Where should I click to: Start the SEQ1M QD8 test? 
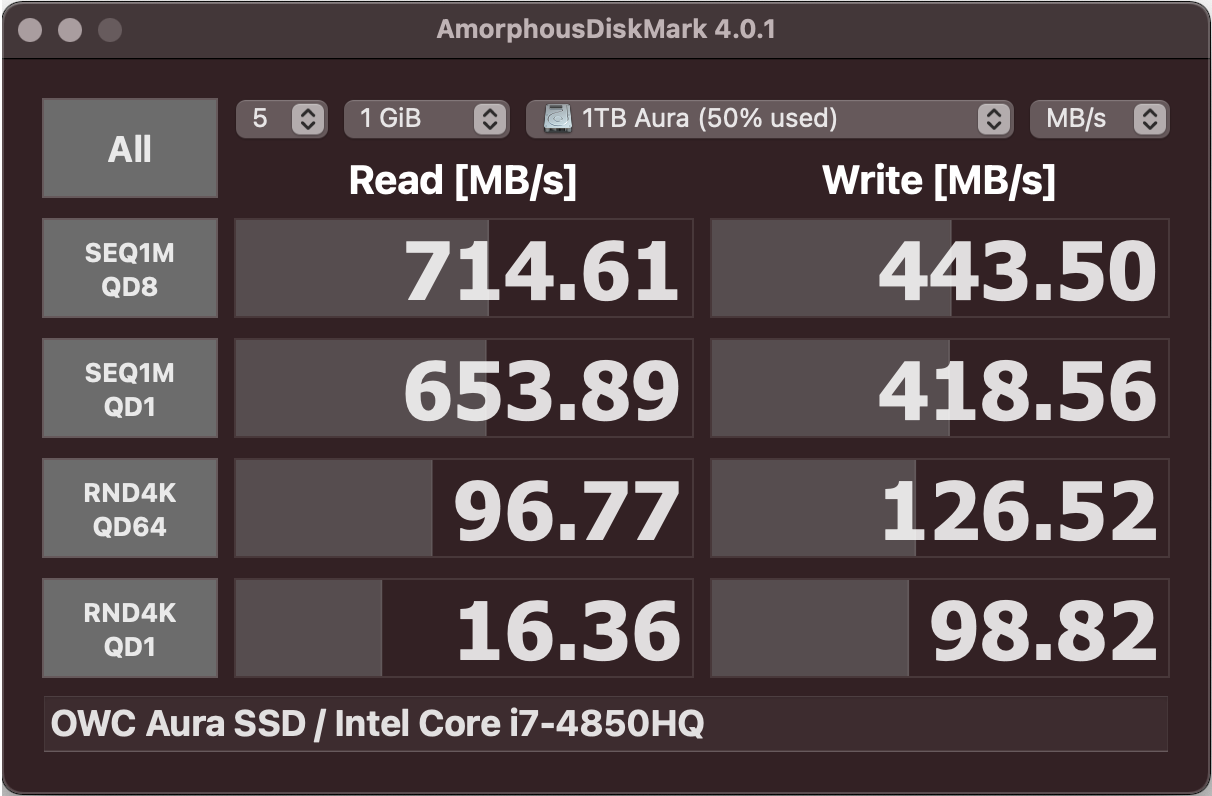click(x=130, y=269)
